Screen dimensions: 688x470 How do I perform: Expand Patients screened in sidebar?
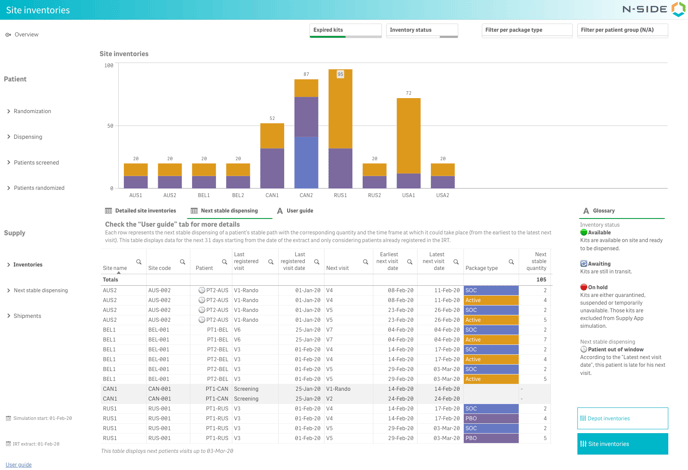click(34, 162)
